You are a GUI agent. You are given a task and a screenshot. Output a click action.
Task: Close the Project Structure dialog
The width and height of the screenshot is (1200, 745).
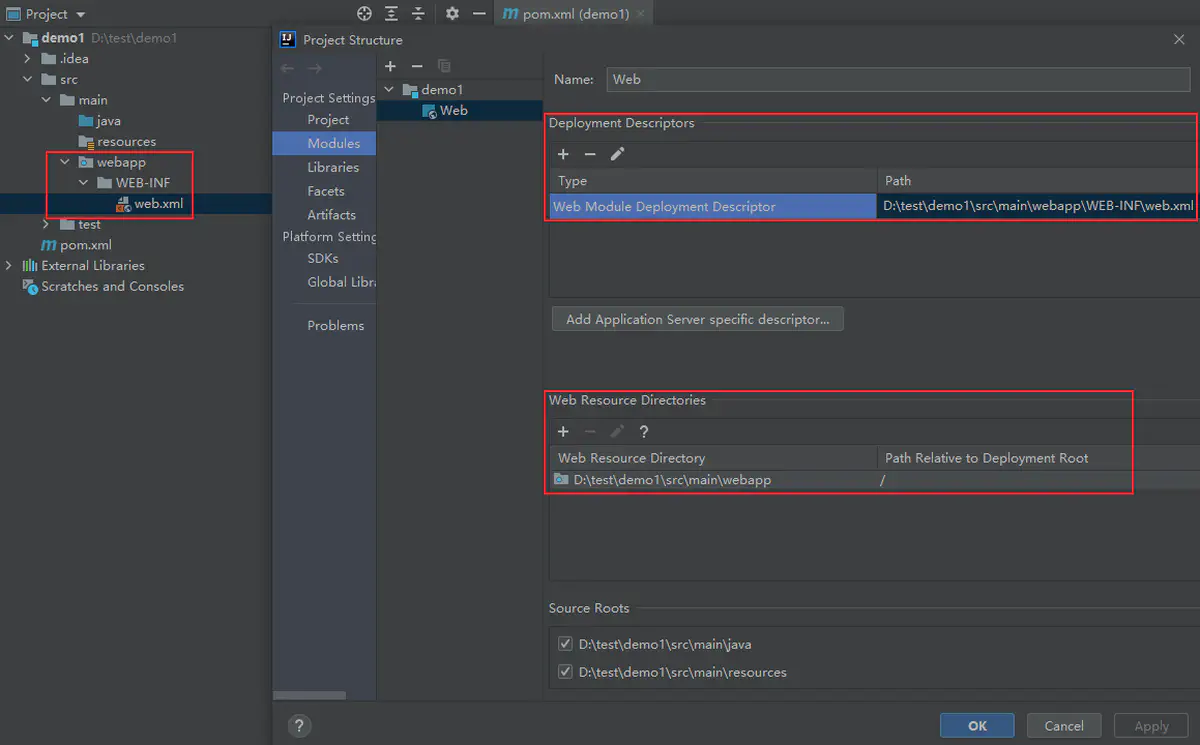coord(1178,39)
